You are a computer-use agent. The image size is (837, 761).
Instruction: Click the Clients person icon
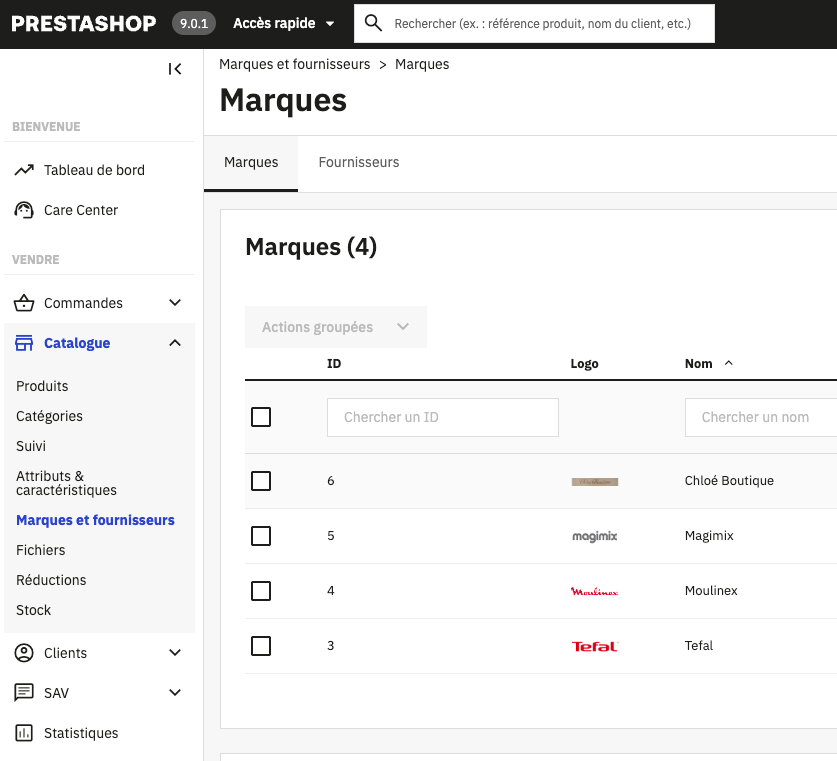pyautogui.click(x=24, y=653)
